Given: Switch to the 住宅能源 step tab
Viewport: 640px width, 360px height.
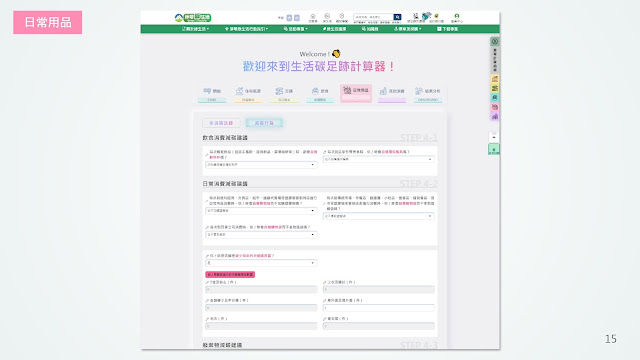Looking at the screenshot, I should click(x=248, y=94).
